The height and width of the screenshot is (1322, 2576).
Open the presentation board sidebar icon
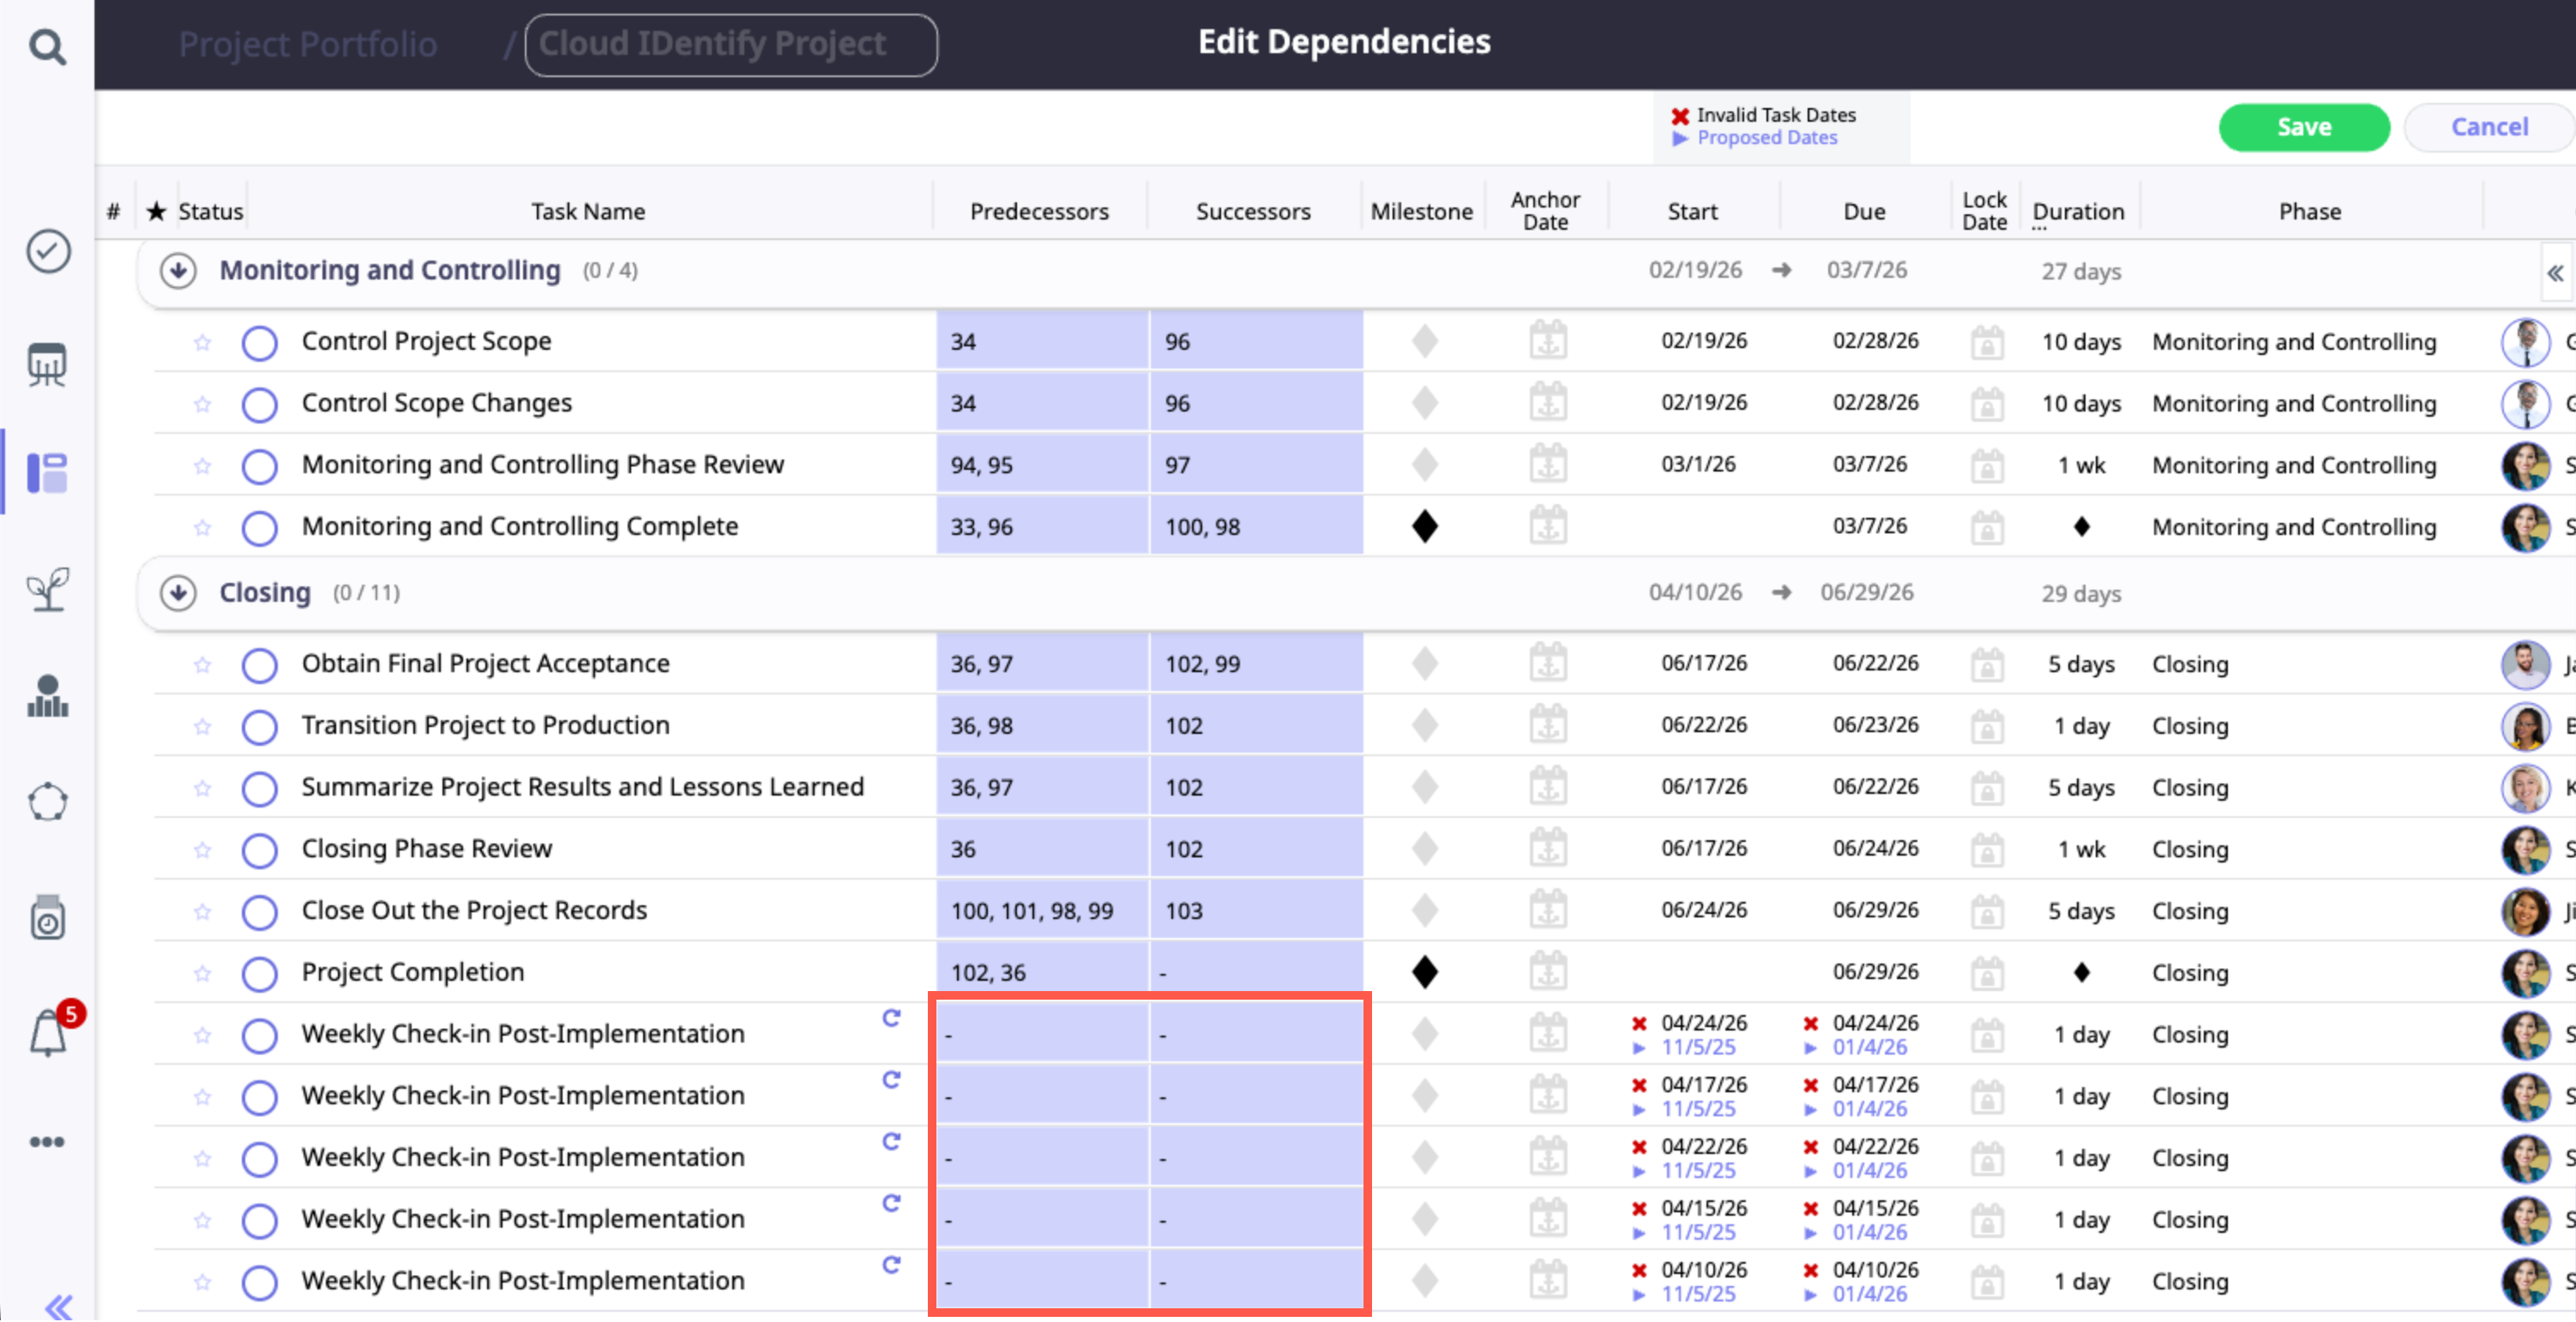[x=47, y=364]
